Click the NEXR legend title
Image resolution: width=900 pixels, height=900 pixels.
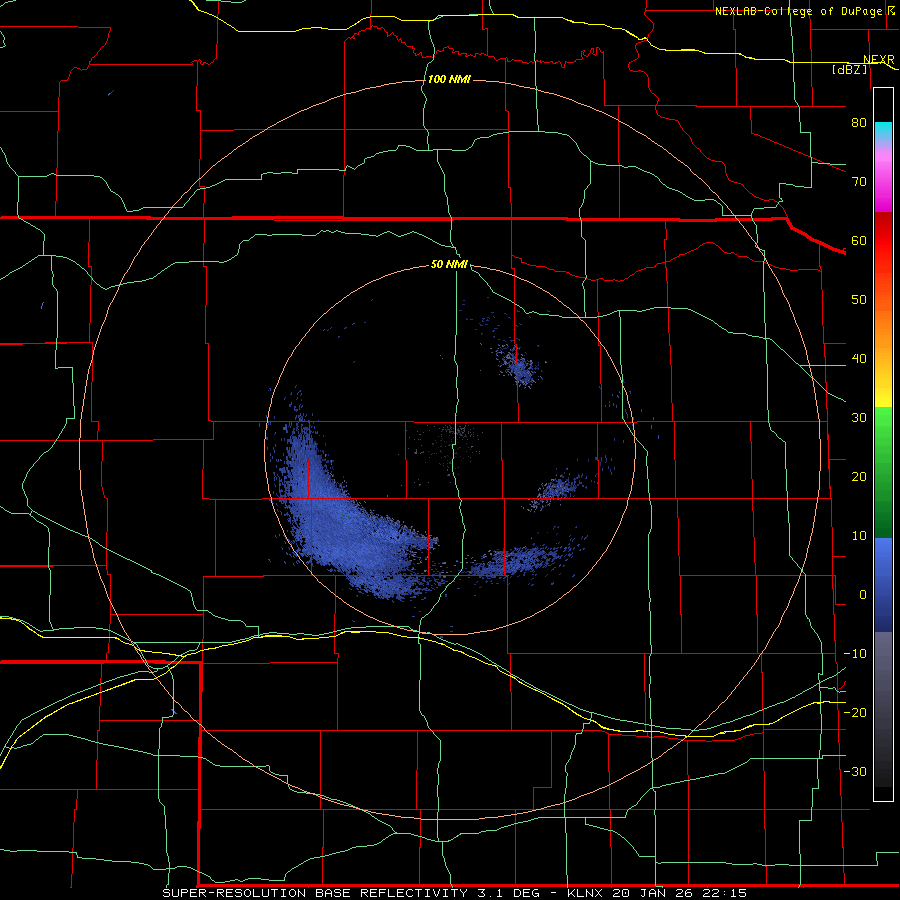click(878, 59)
